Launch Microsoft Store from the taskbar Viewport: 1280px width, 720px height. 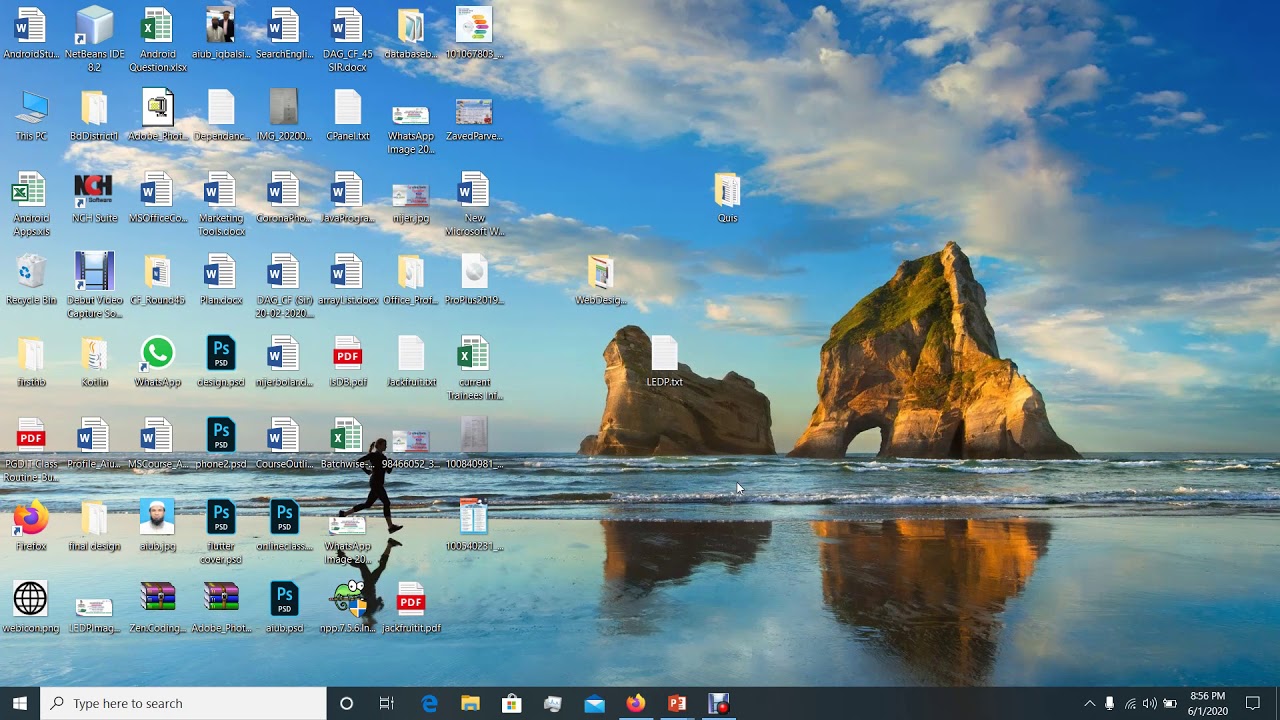coord(512,704)
